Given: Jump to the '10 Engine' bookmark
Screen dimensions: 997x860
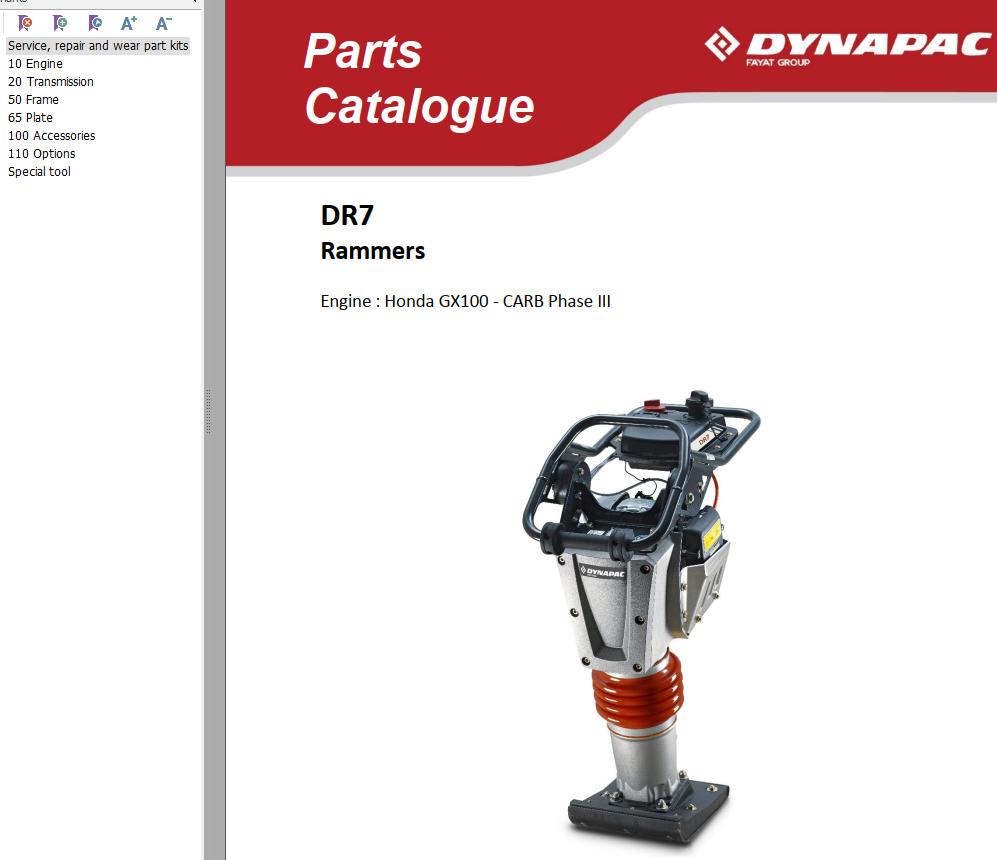Looking at the screenshot, I should tap(35, 64).
